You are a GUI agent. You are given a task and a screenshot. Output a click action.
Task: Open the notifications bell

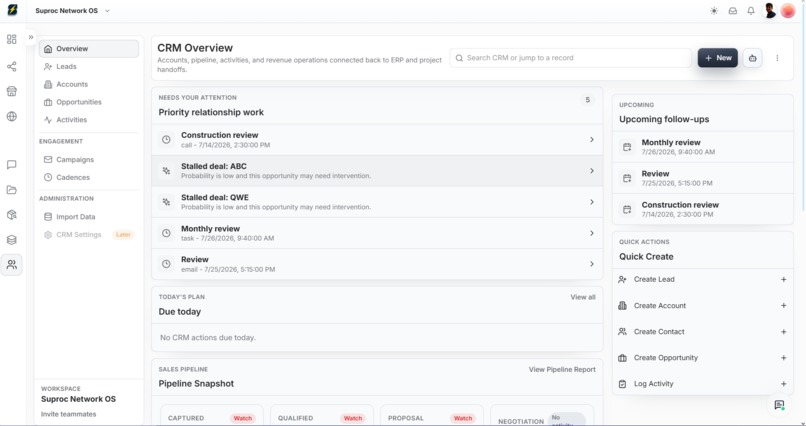(751, 11)
